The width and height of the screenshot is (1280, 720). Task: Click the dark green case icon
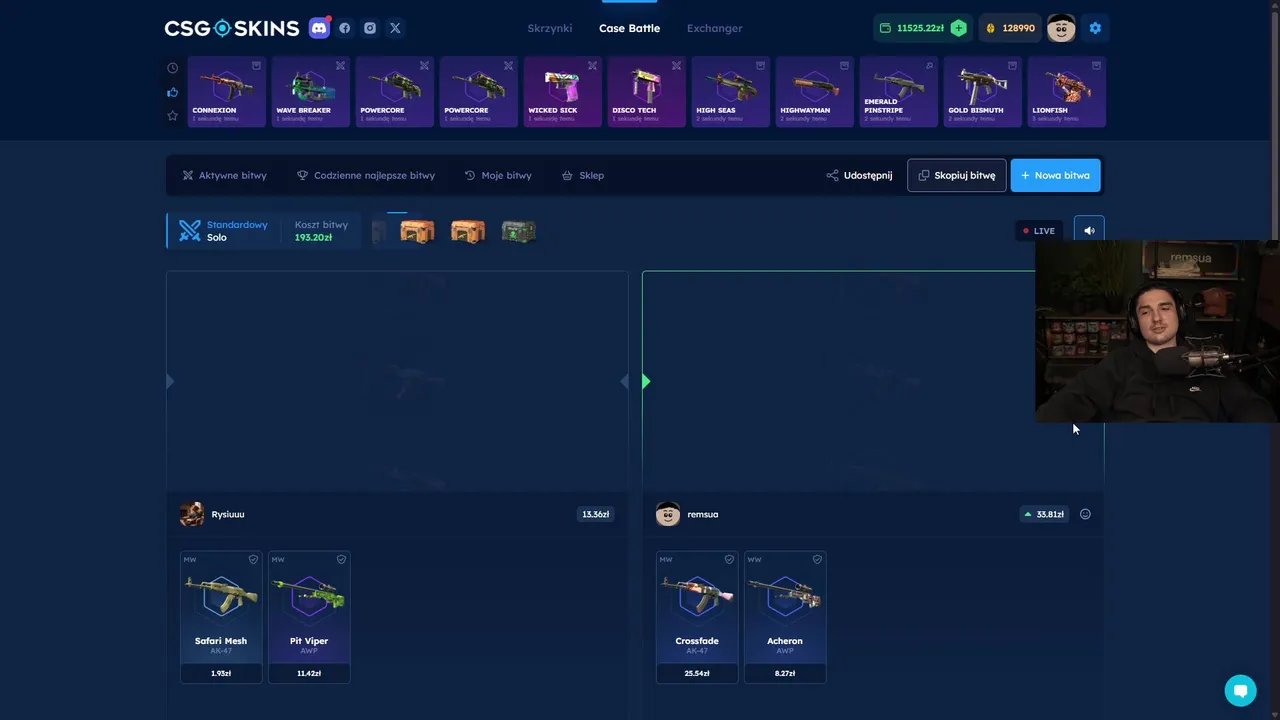click(518, 232)
